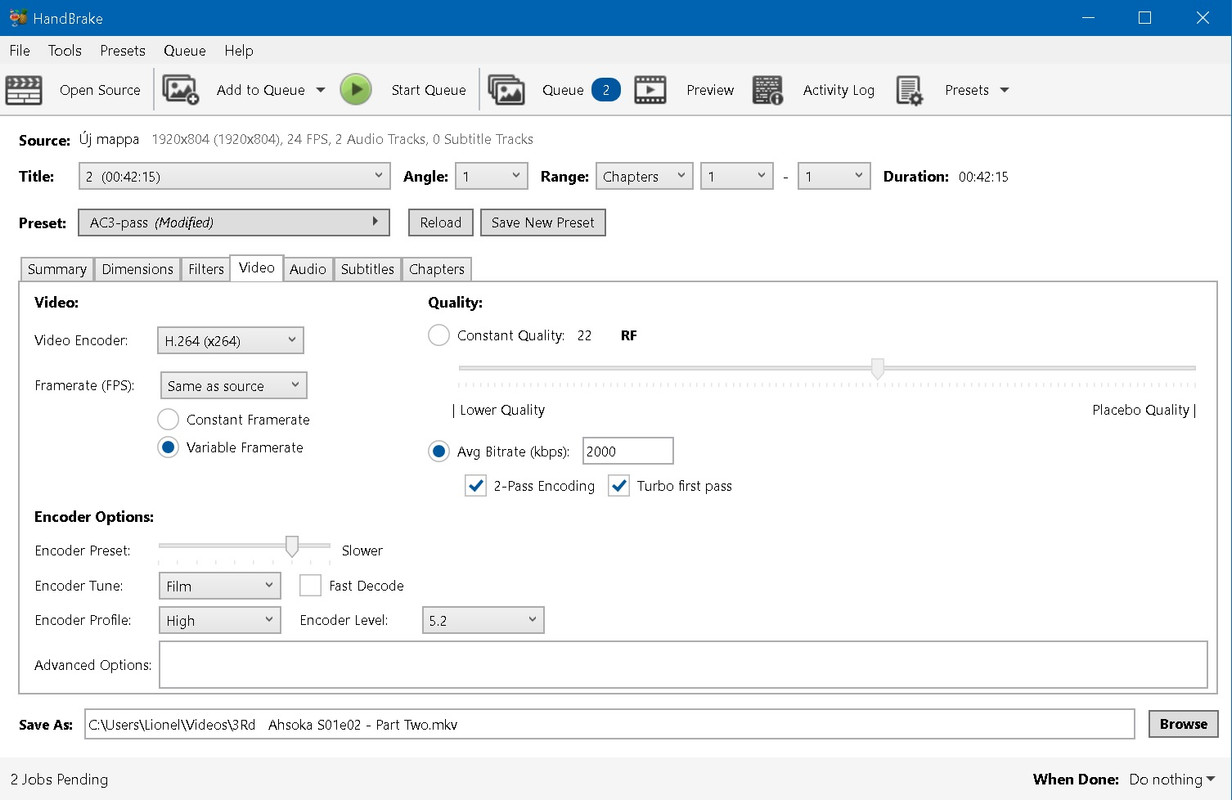
Task: Click the Open Source clapperboard icon
Action: (24, 90)
